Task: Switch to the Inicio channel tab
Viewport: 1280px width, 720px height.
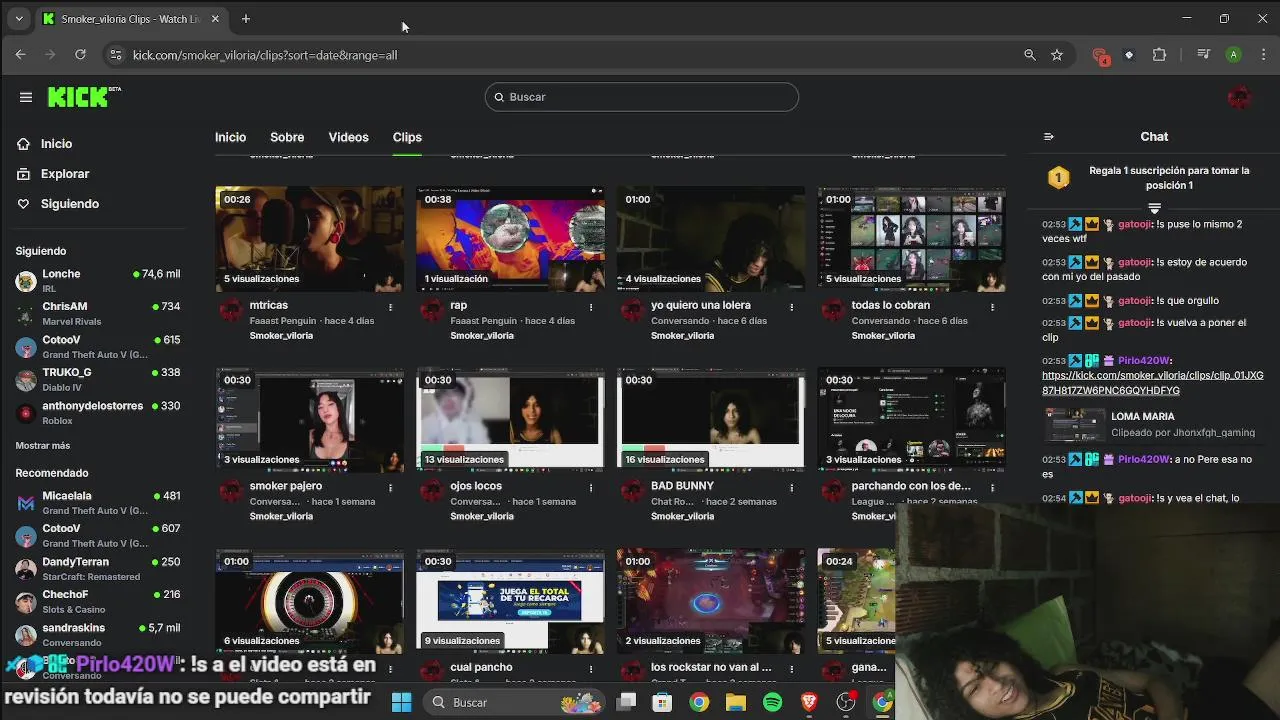Action: pyautogui.click(x=230, y=137)
